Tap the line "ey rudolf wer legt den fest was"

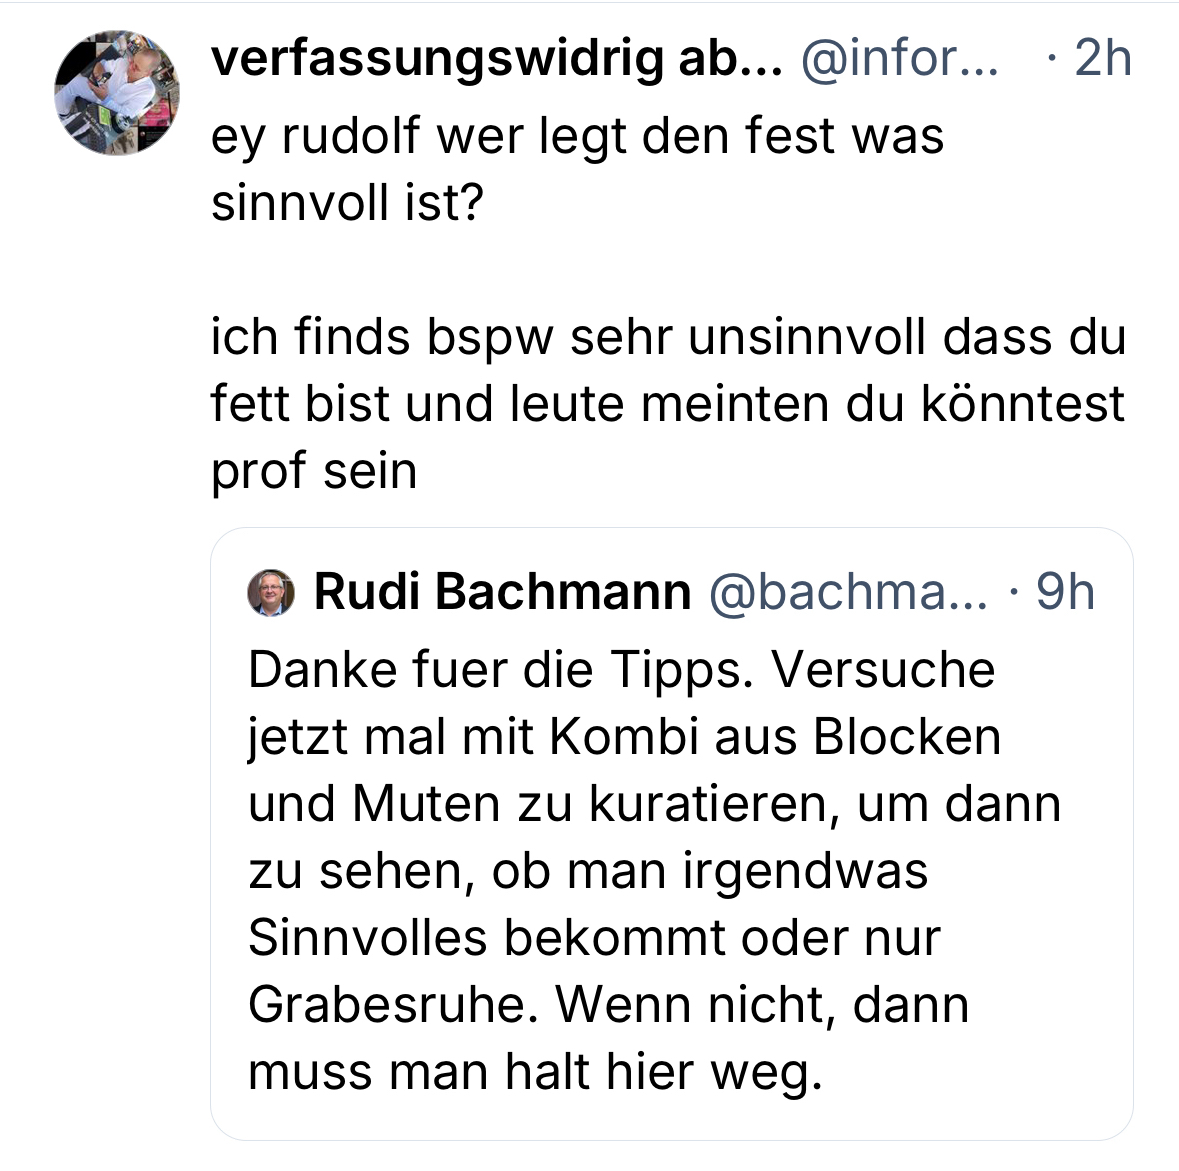[x=577, y=136]
